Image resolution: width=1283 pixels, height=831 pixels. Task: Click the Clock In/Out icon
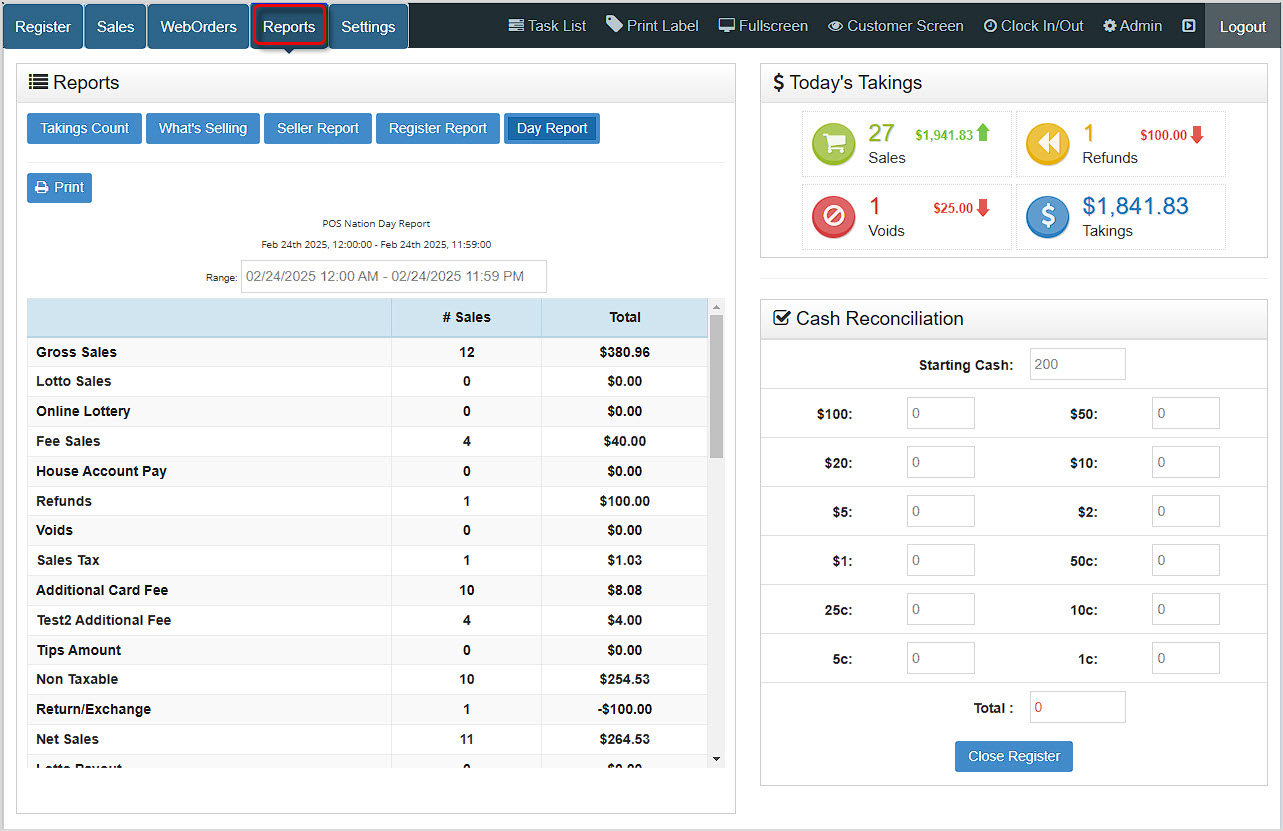coord(993,25)
